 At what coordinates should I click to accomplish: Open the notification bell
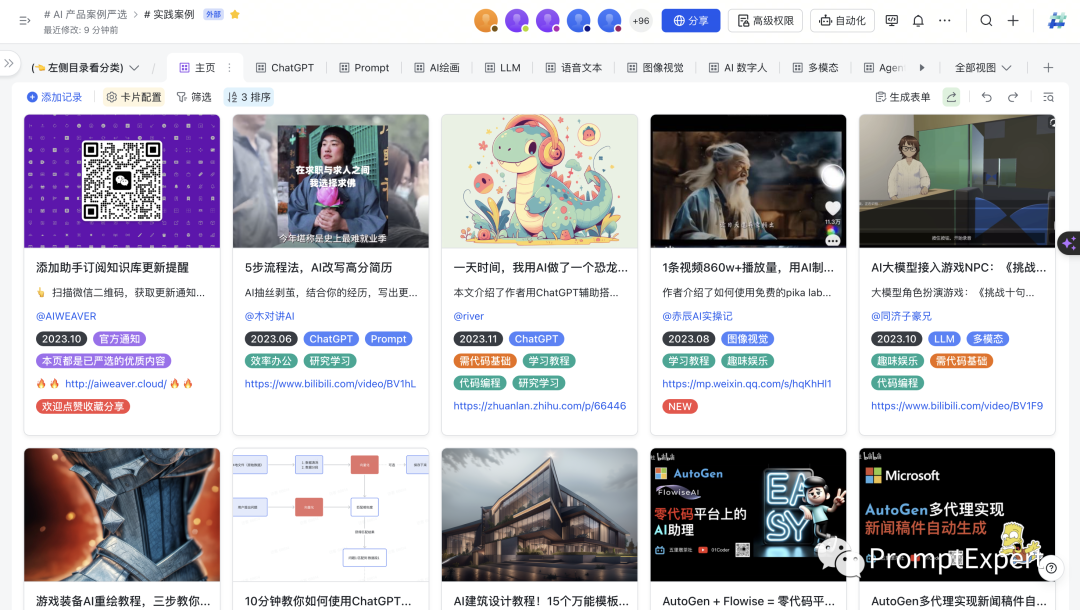coord(918,21)
